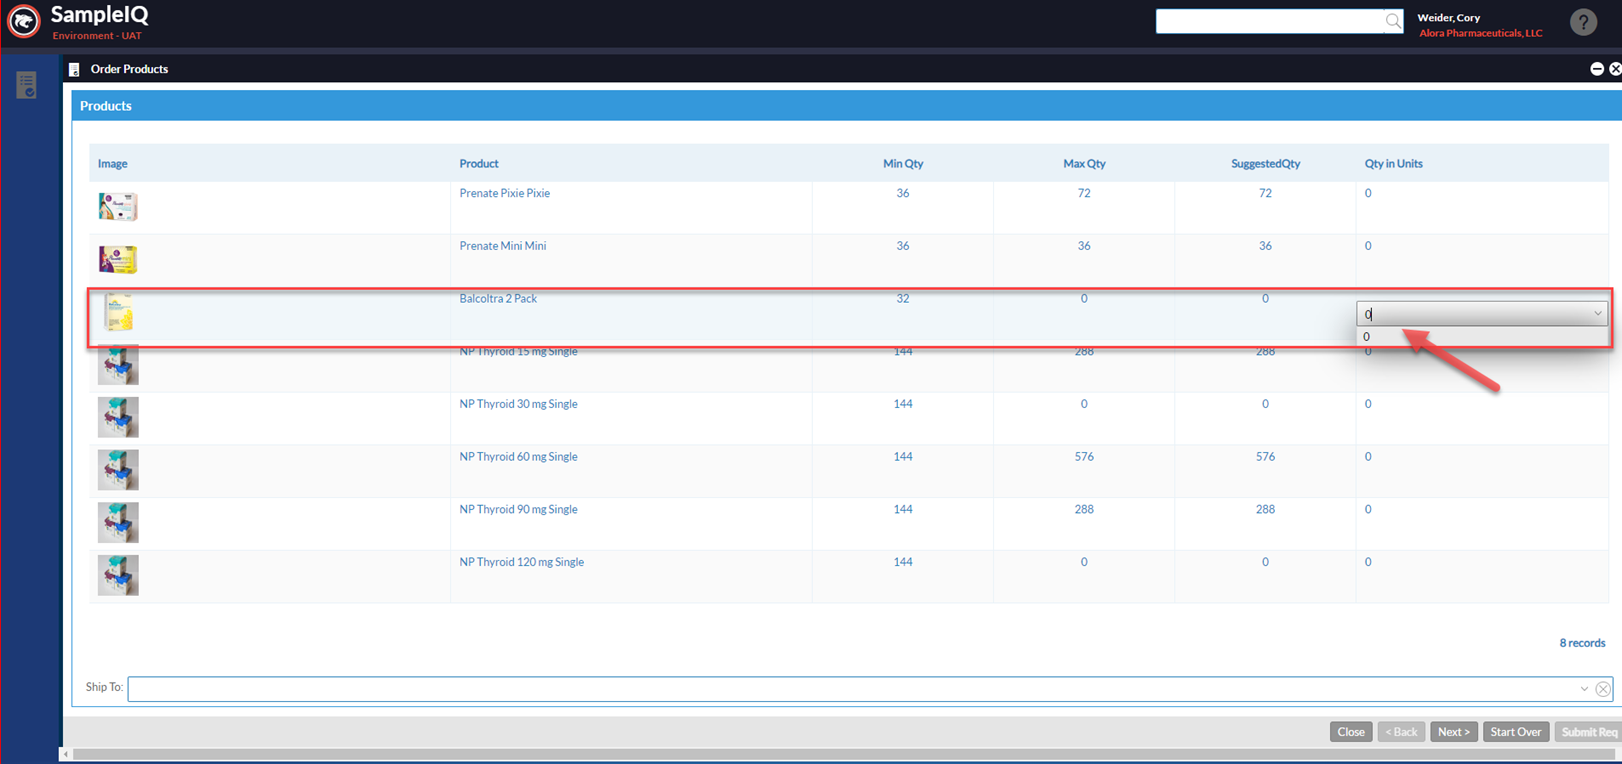Click the disabled Back button
This screenshot has height=764, width=1622.
[x=1401, y=732]
